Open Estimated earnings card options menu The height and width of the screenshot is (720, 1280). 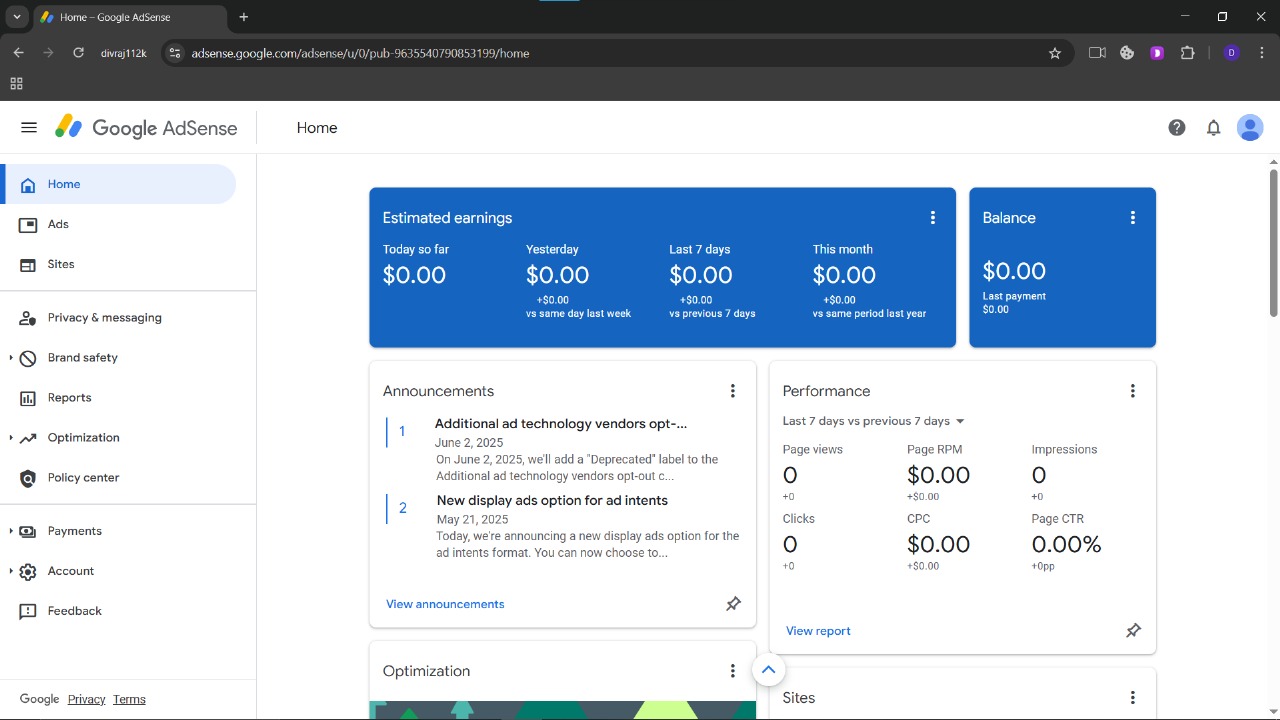[933, 218]
